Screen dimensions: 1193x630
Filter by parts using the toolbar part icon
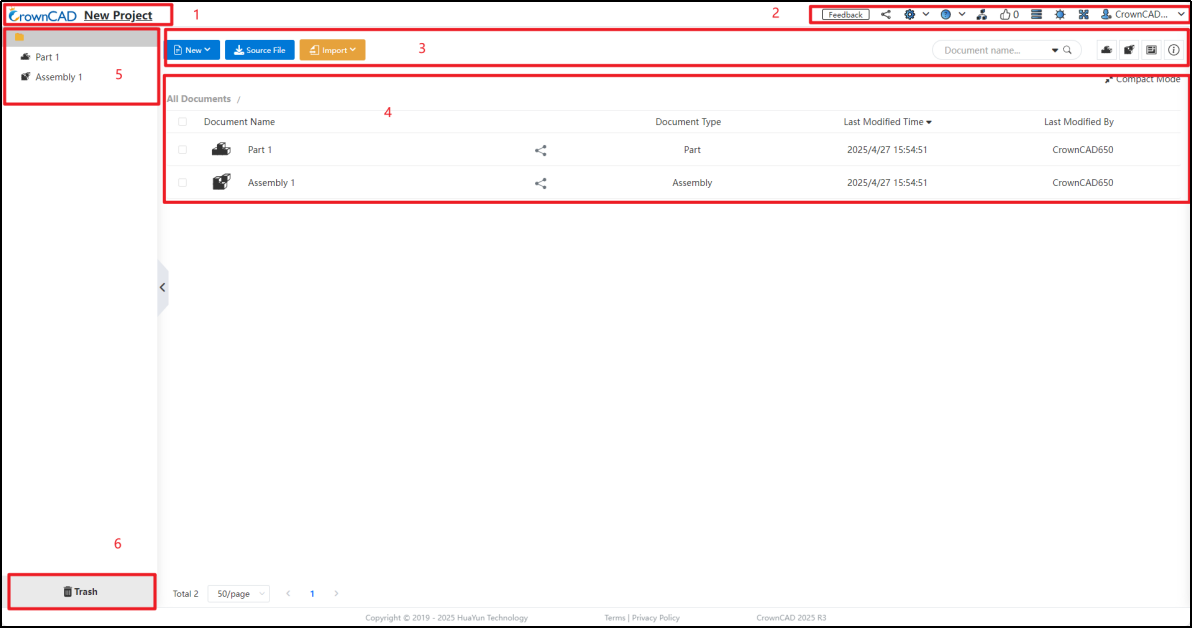[1106, 50]
